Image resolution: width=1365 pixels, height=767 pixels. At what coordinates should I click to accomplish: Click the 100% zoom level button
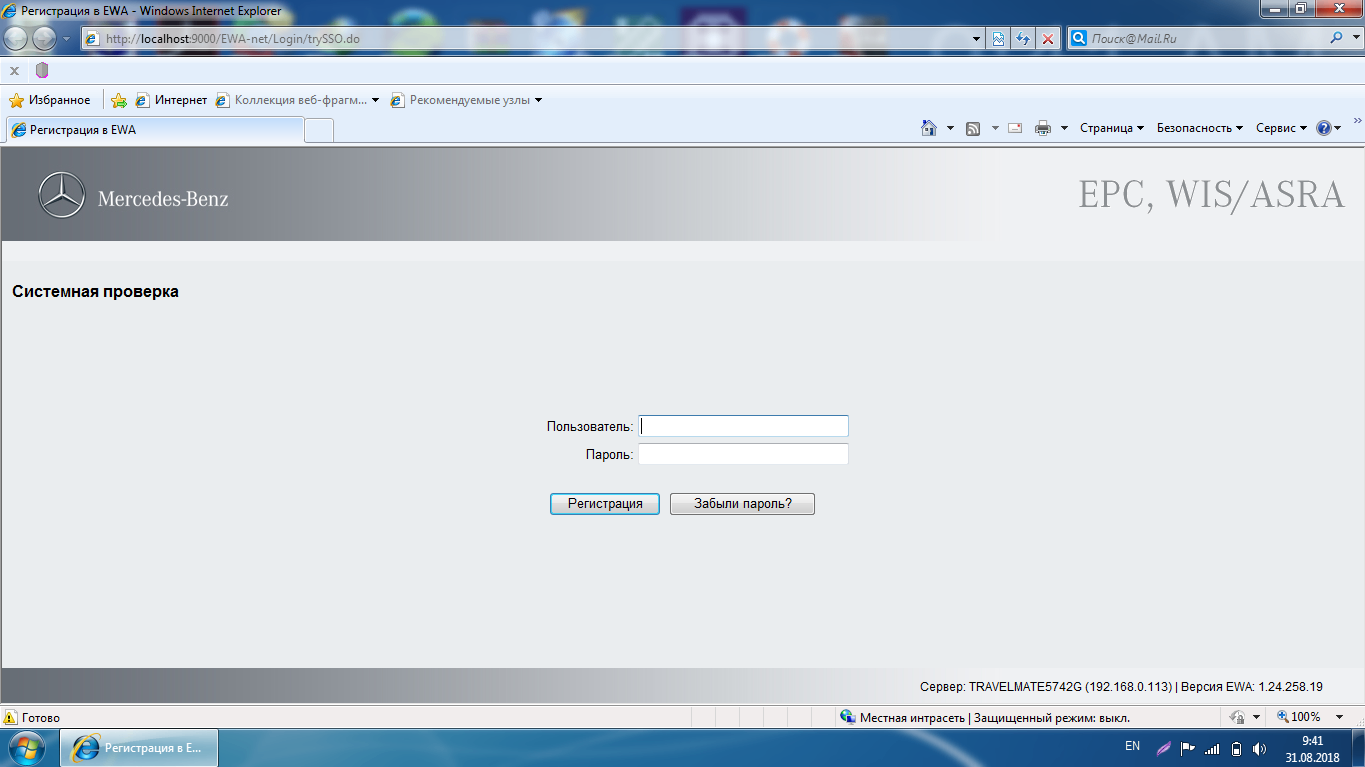1298,717
